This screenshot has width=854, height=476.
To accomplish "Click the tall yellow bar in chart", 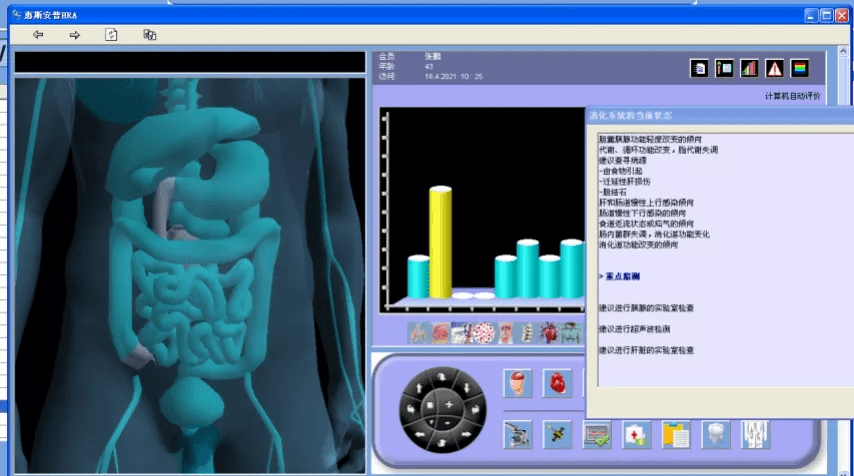I will pyautogui.click(x=440, y=242).
